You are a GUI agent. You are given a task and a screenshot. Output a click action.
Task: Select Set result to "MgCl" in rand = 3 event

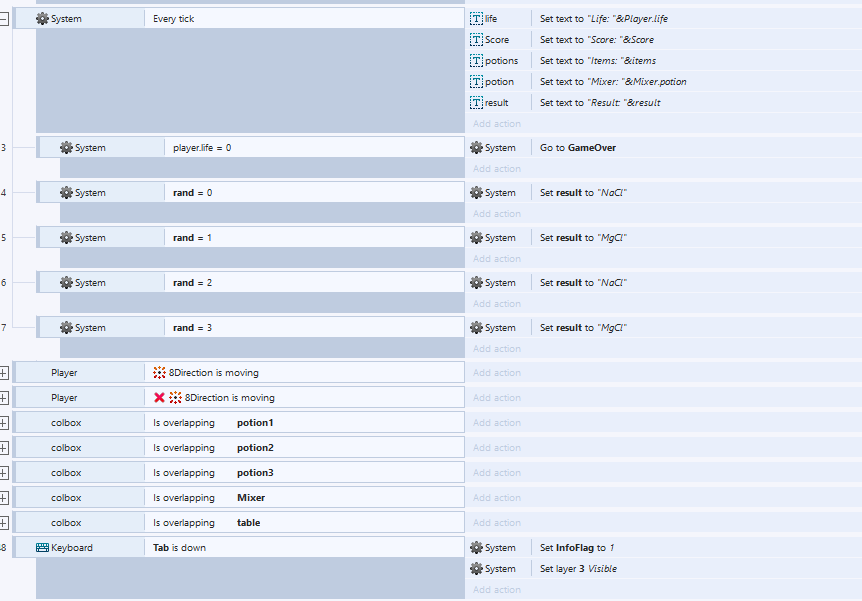pos(583,328)
